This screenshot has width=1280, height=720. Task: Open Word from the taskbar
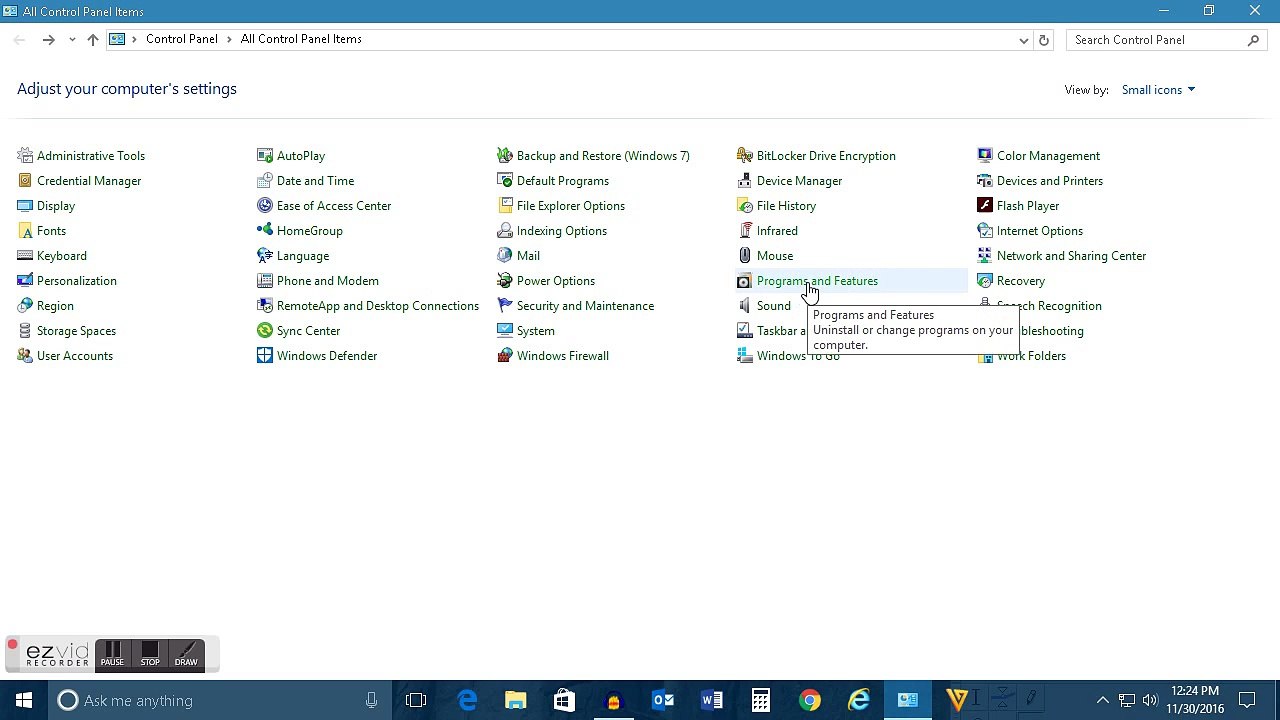pyautogui.click(x=712, y=700)
